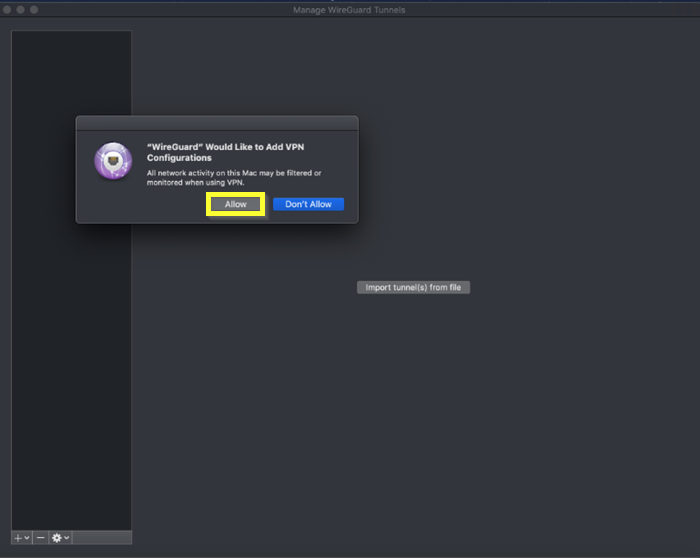
Task: Click the WireGuard VPN dialog icon
Action: 113,161
